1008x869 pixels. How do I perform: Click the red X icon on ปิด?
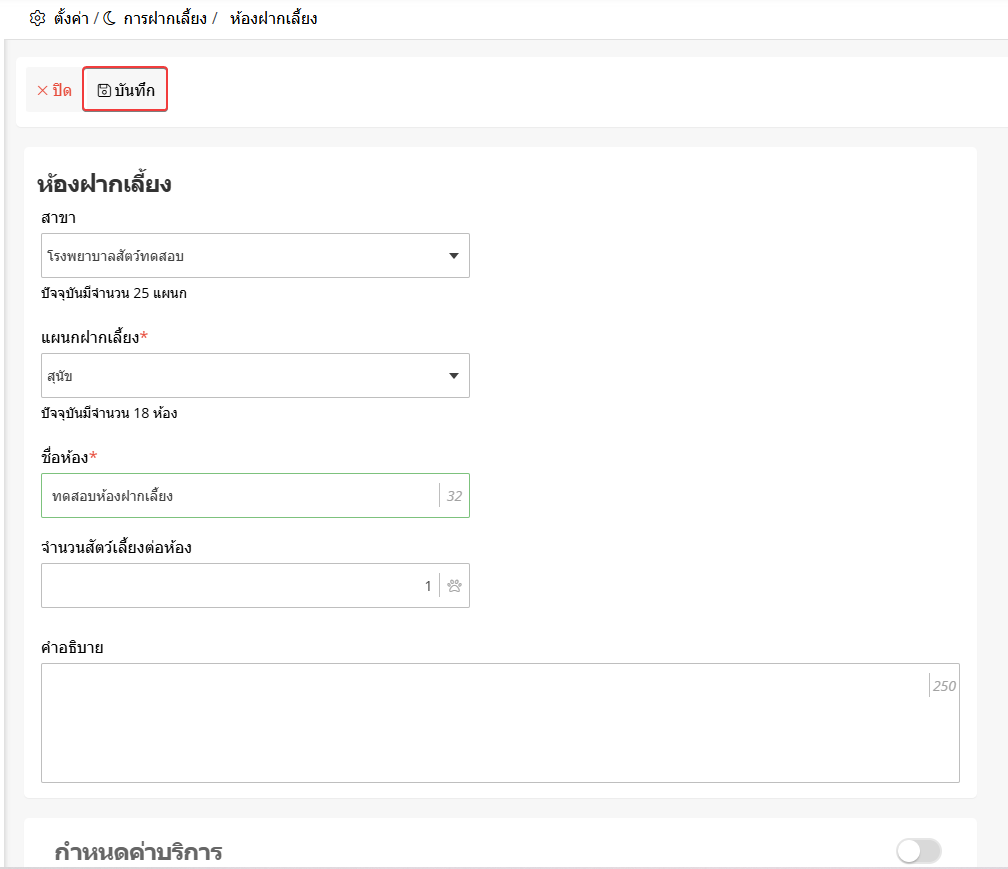(42, 91)
